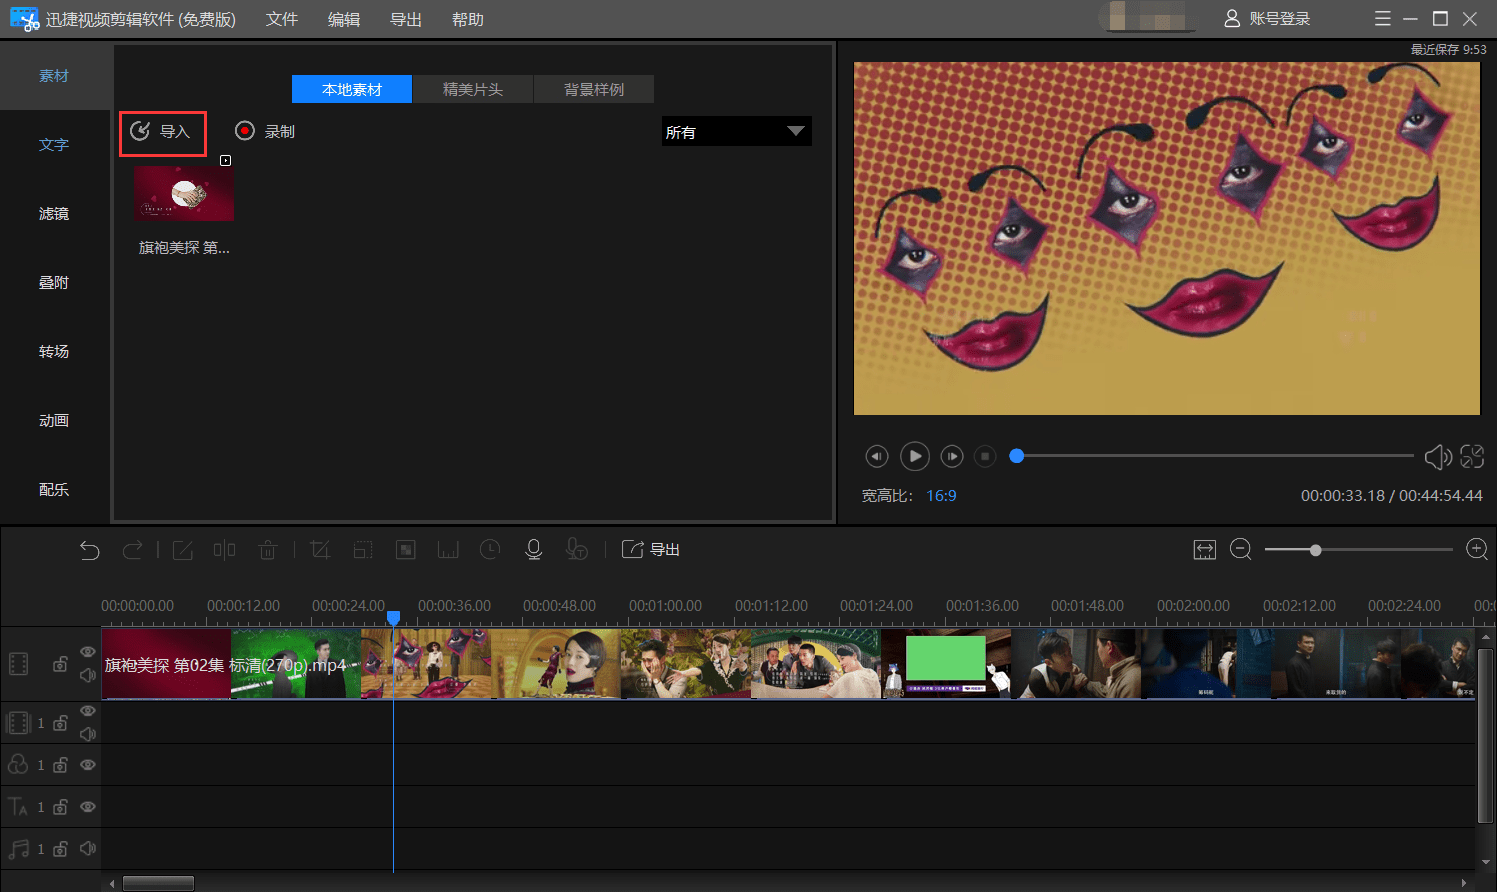1497x892 pixels.
Task: Mute the music track speaker
Action: coord(88,849)
